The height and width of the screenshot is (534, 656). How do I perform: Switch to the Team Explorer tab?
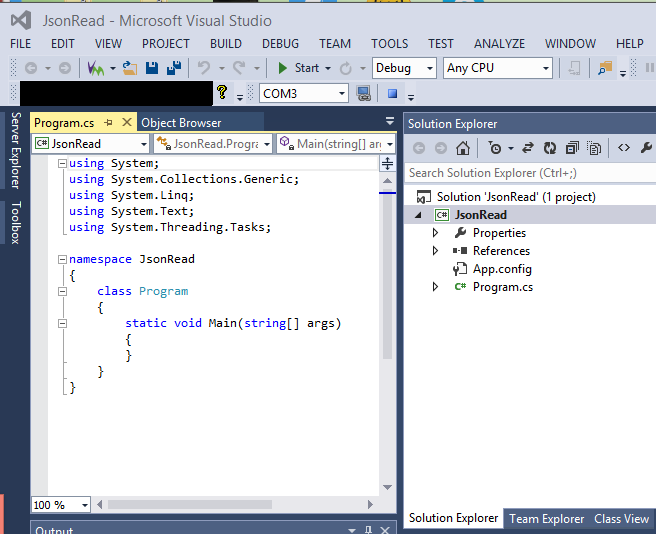[546, 519]
